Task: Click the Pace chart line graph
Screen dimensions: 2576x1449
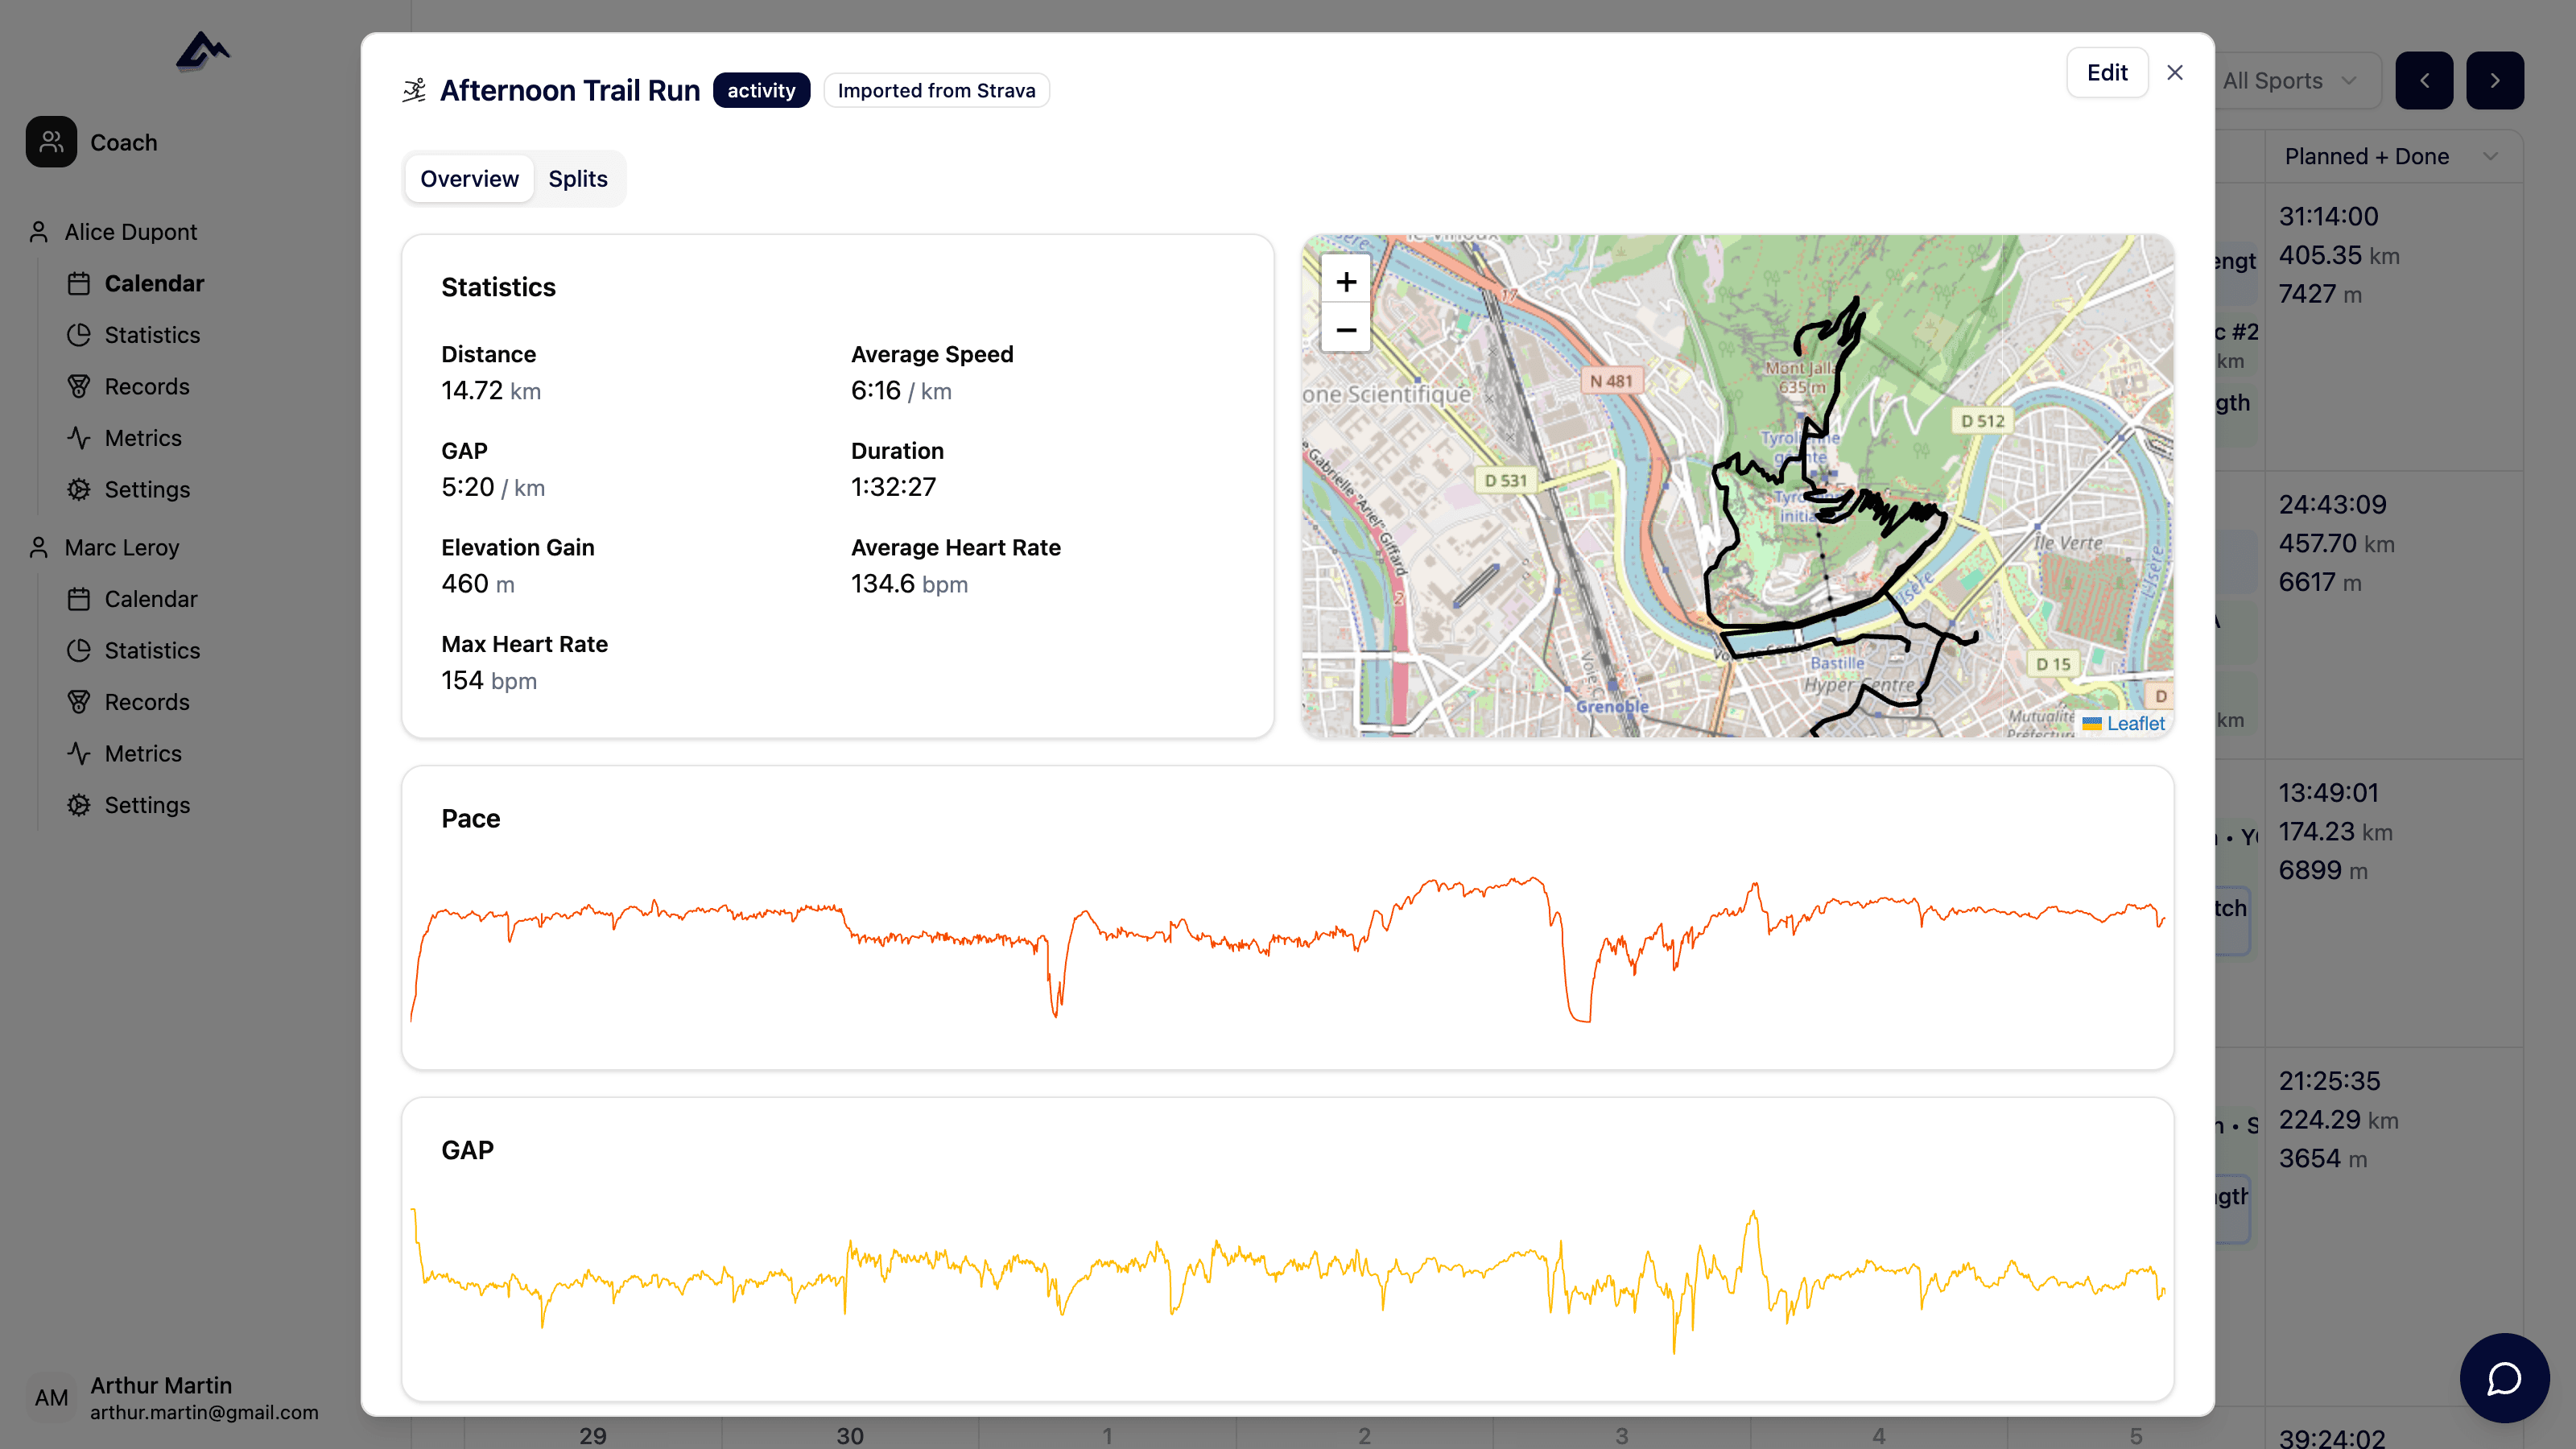Action: 1287,940
